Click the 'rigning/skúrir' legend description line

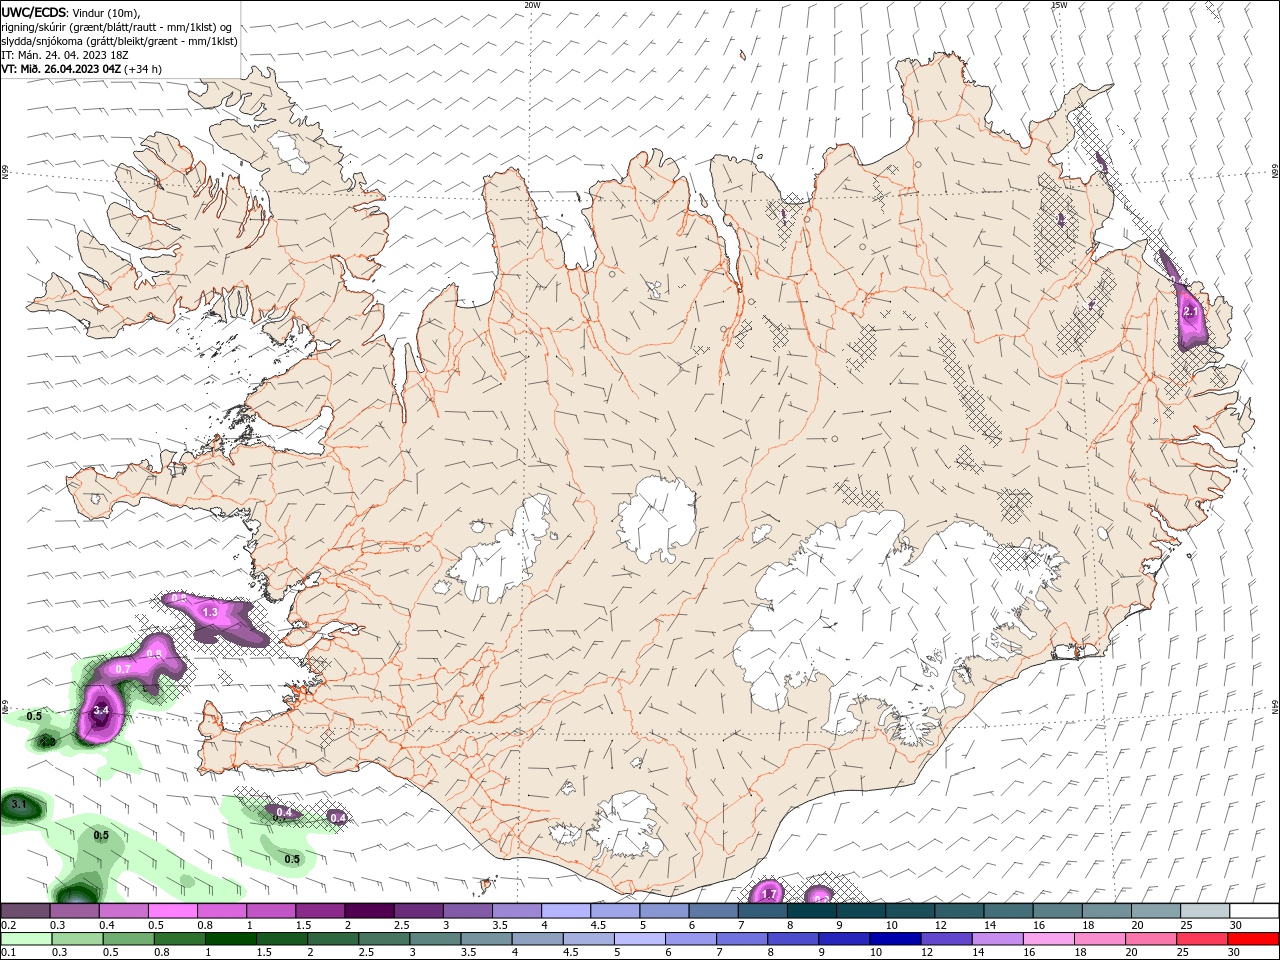[117, 27]
